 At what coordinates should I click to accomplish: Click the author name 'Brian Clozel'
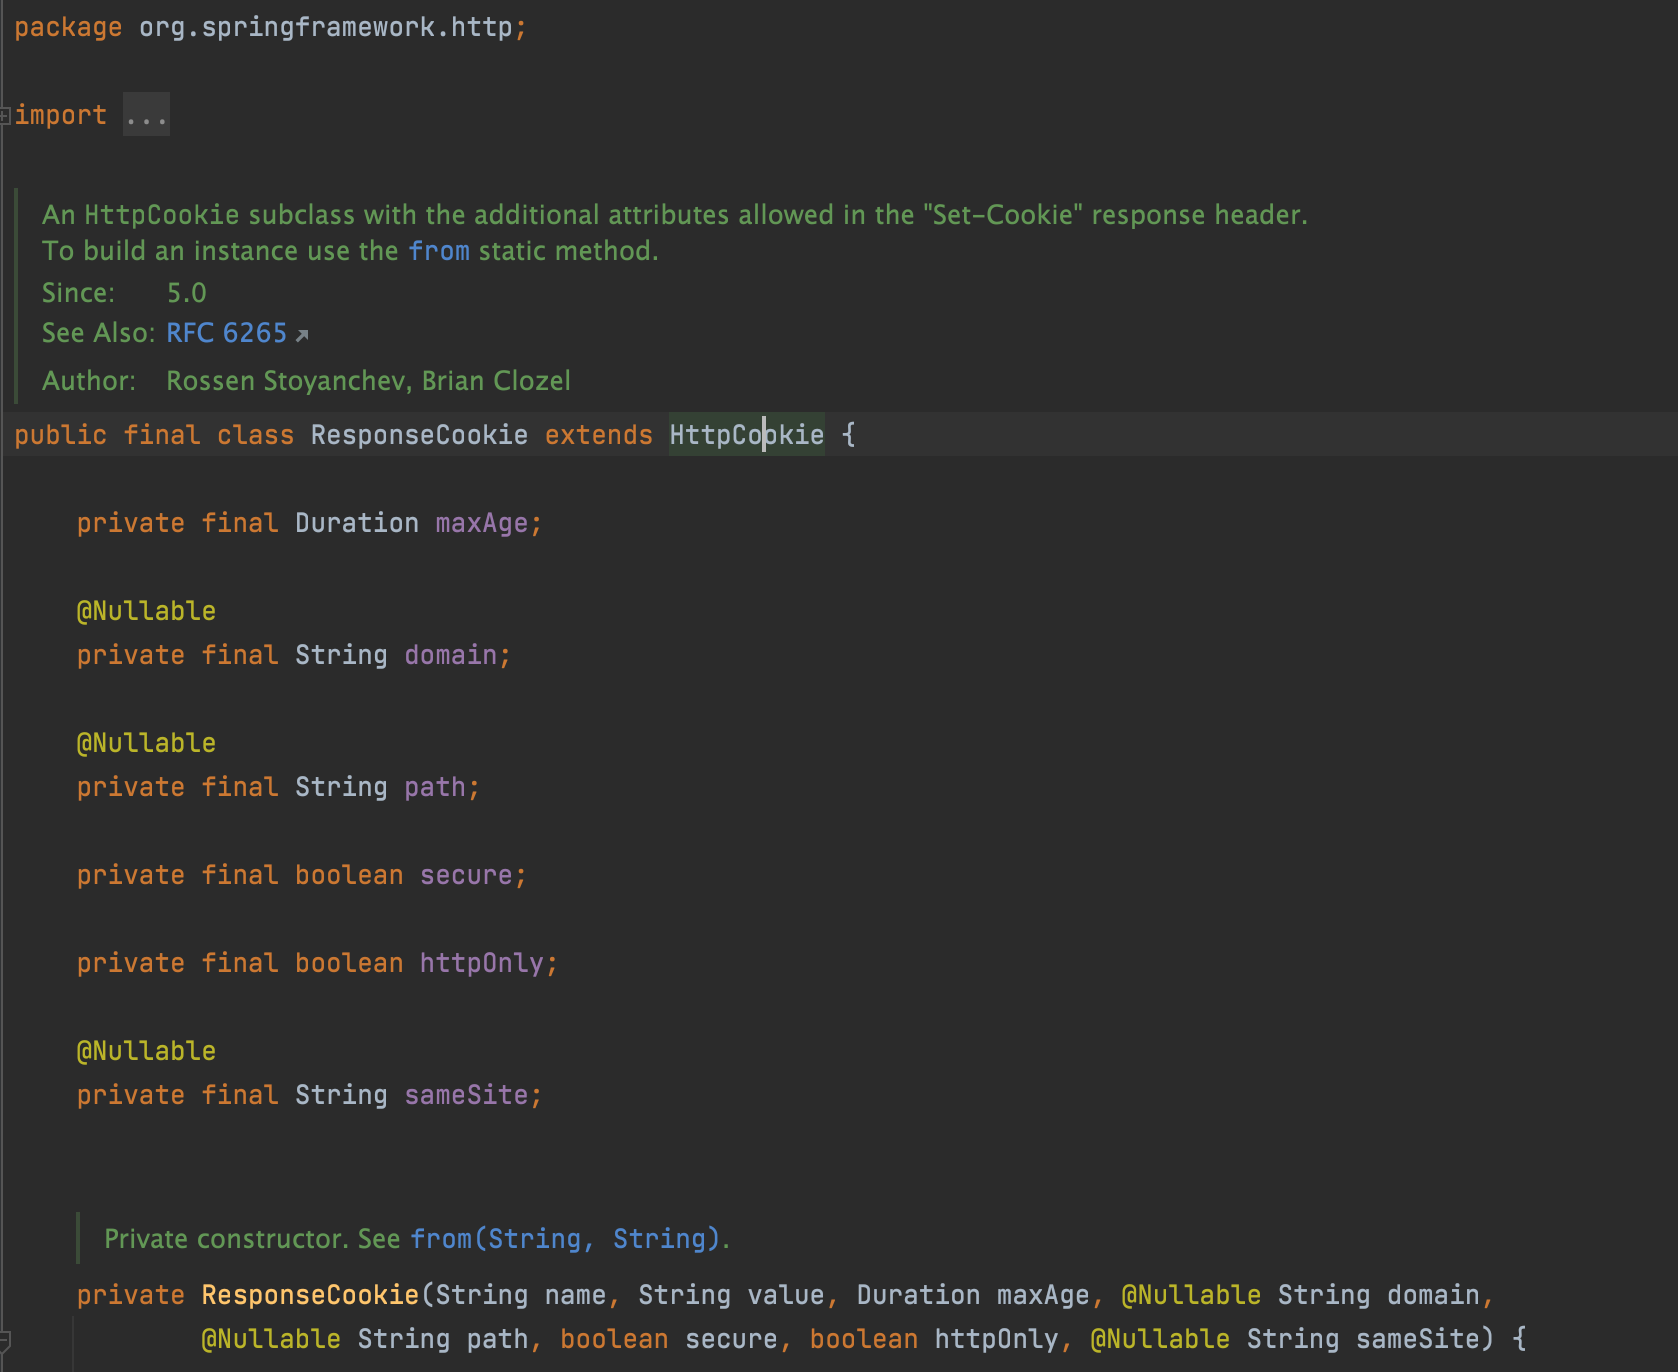(x=496, y=381)
